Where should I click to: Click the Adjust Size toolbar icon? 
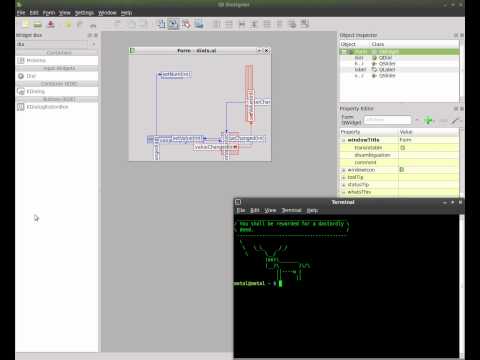point(305,24)
